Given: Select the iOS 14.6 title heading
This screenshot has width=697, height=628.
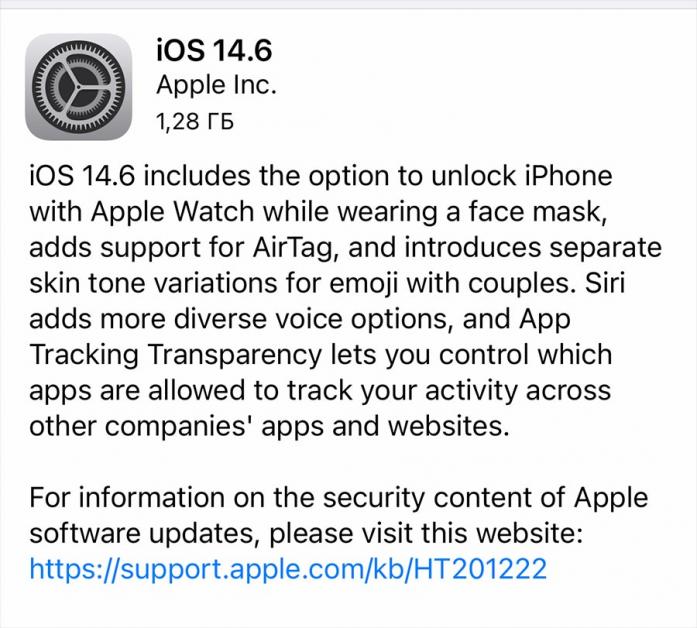Looking at the screenshot, I should coord(214,50).
